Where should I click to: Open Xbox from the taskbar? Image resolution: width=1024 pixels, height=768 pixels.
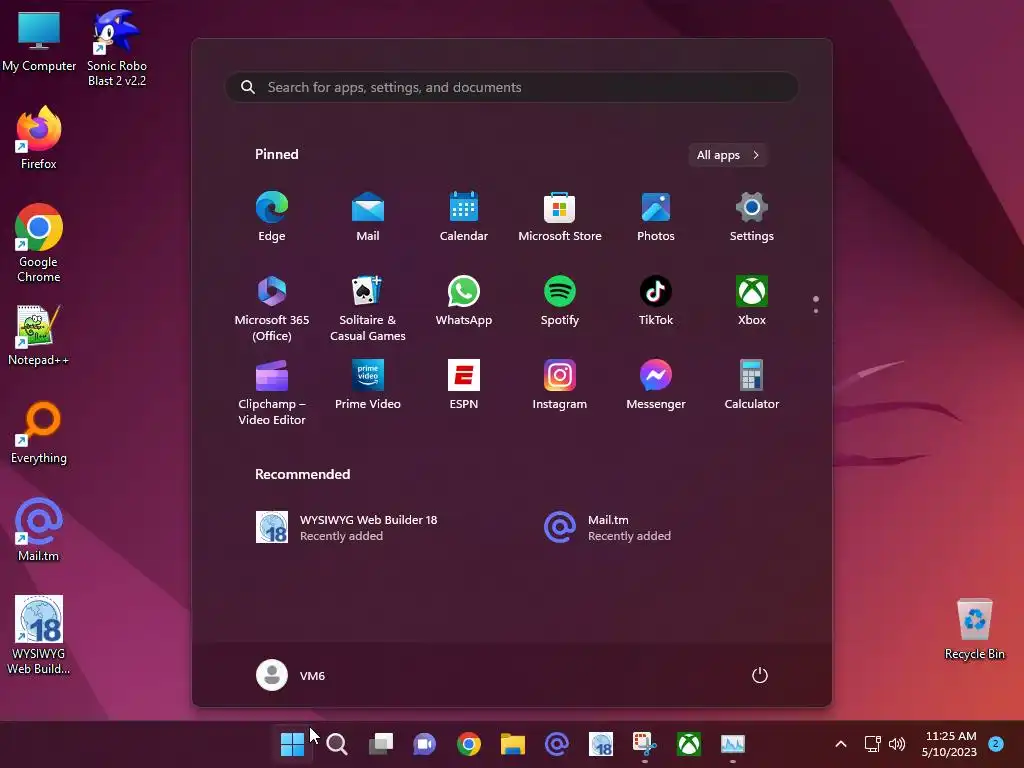tap(688, 744)
